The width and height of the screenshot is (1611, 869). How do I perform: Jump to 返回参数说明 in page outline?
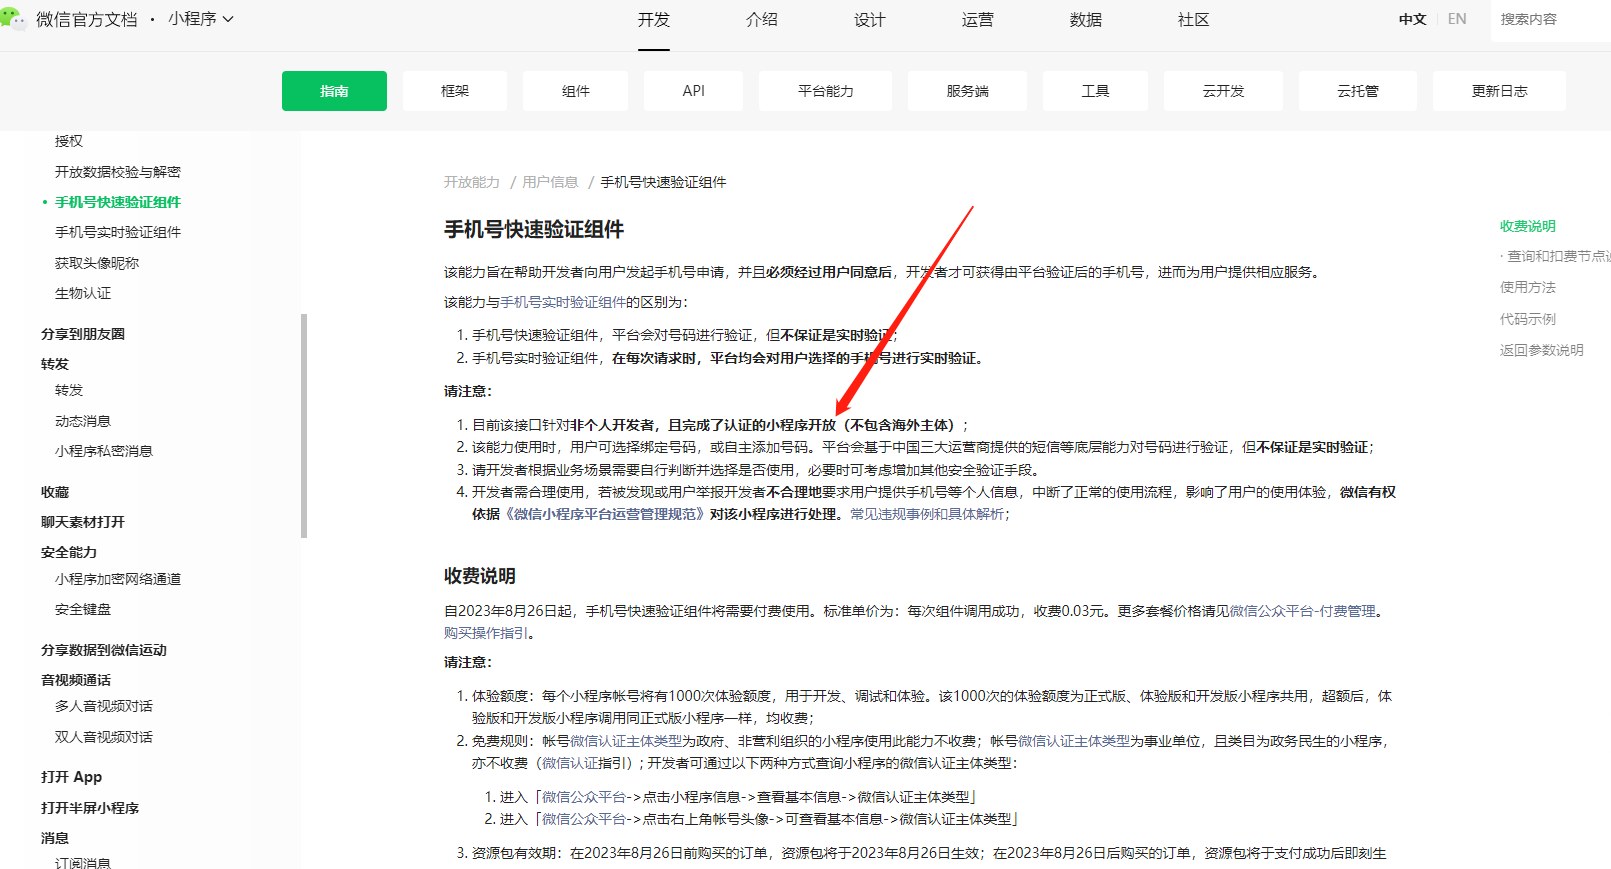[x=1542, y=350]
